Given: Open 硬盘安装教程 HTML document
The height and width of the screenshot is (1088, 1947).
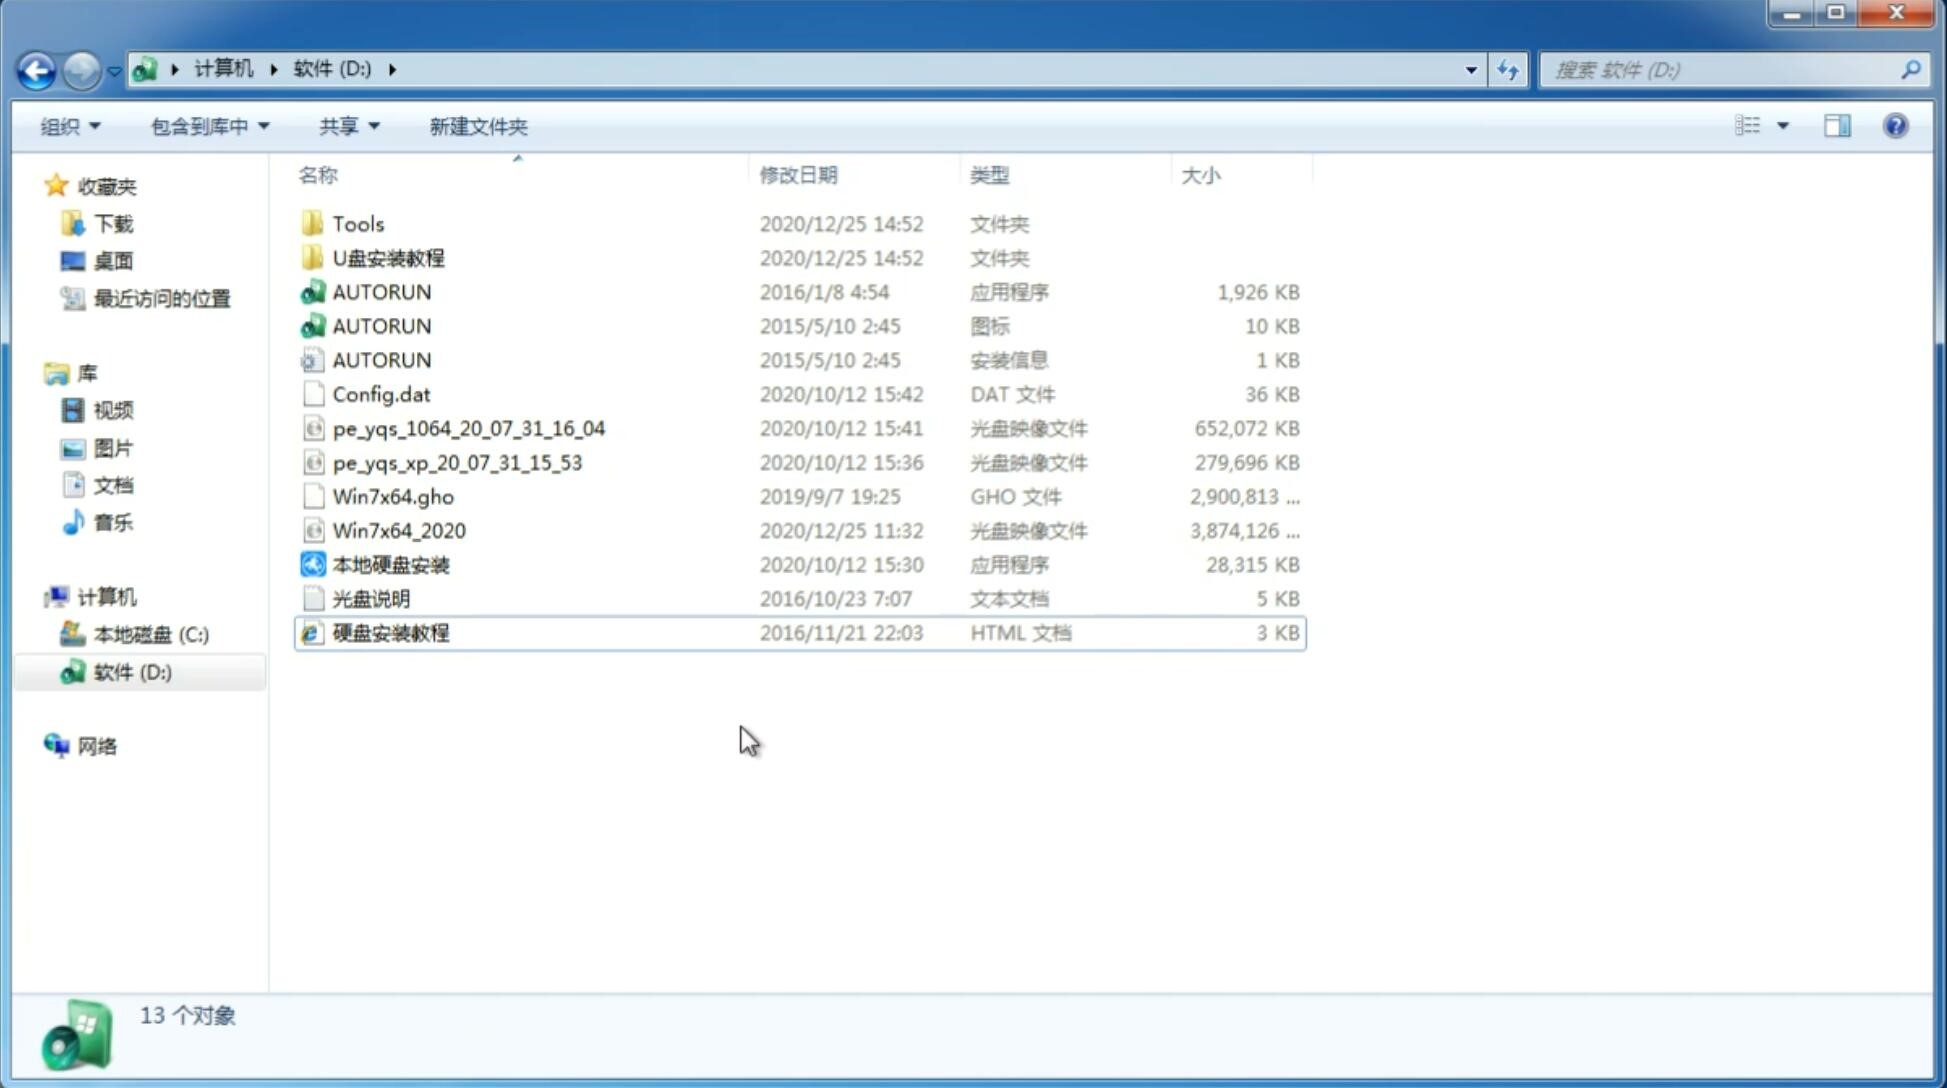Looking at the screenshot, I should (389, 632).
